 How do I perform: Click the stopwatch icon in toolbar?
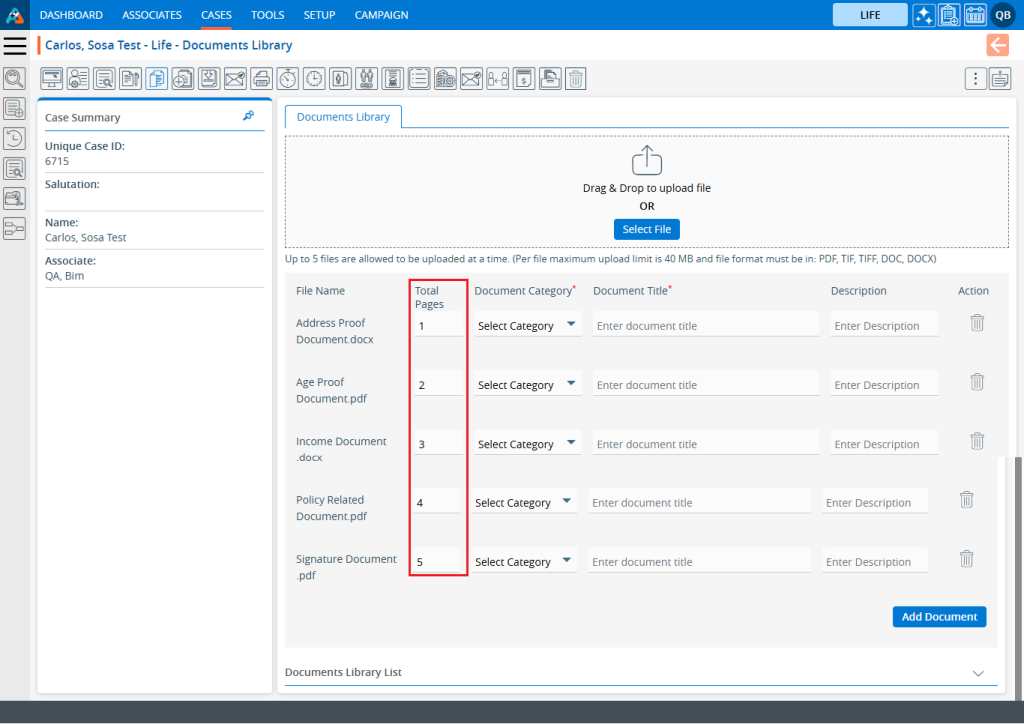[x=288, y=79]
